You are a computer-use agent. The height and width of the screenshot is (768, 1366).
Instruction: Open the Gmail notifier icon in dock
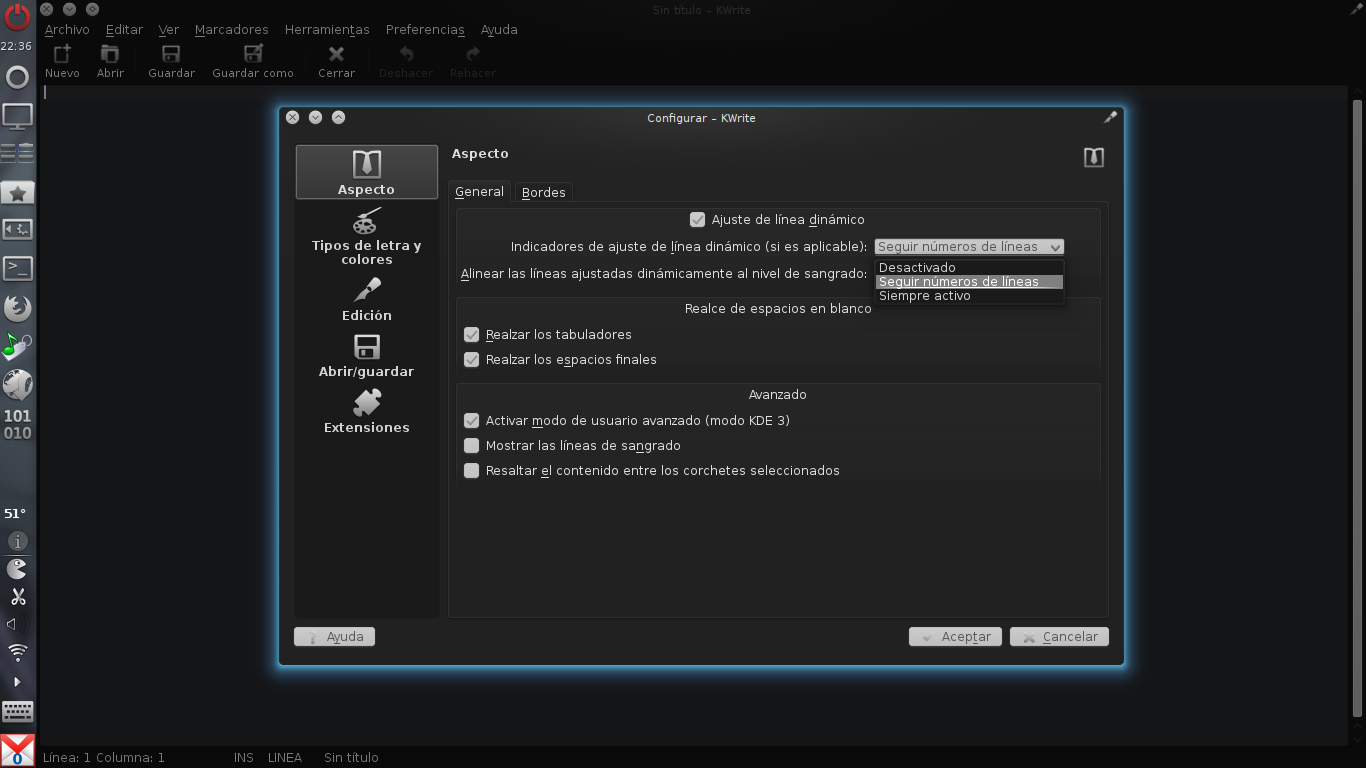click(17, 750)
